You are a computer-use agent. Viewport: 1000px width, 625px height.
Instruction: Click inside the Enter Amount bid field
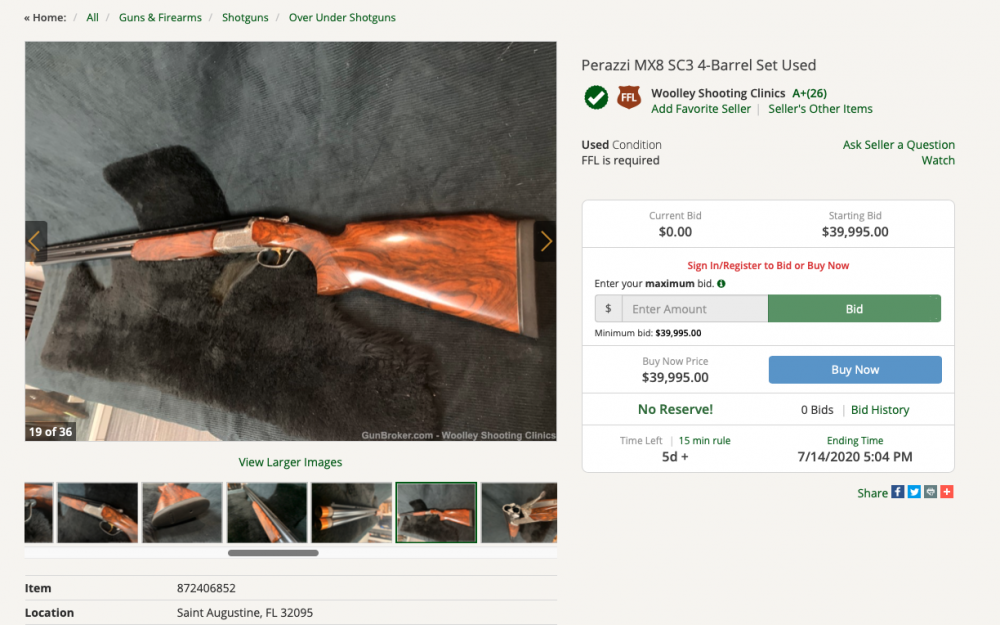pos(694,309)
